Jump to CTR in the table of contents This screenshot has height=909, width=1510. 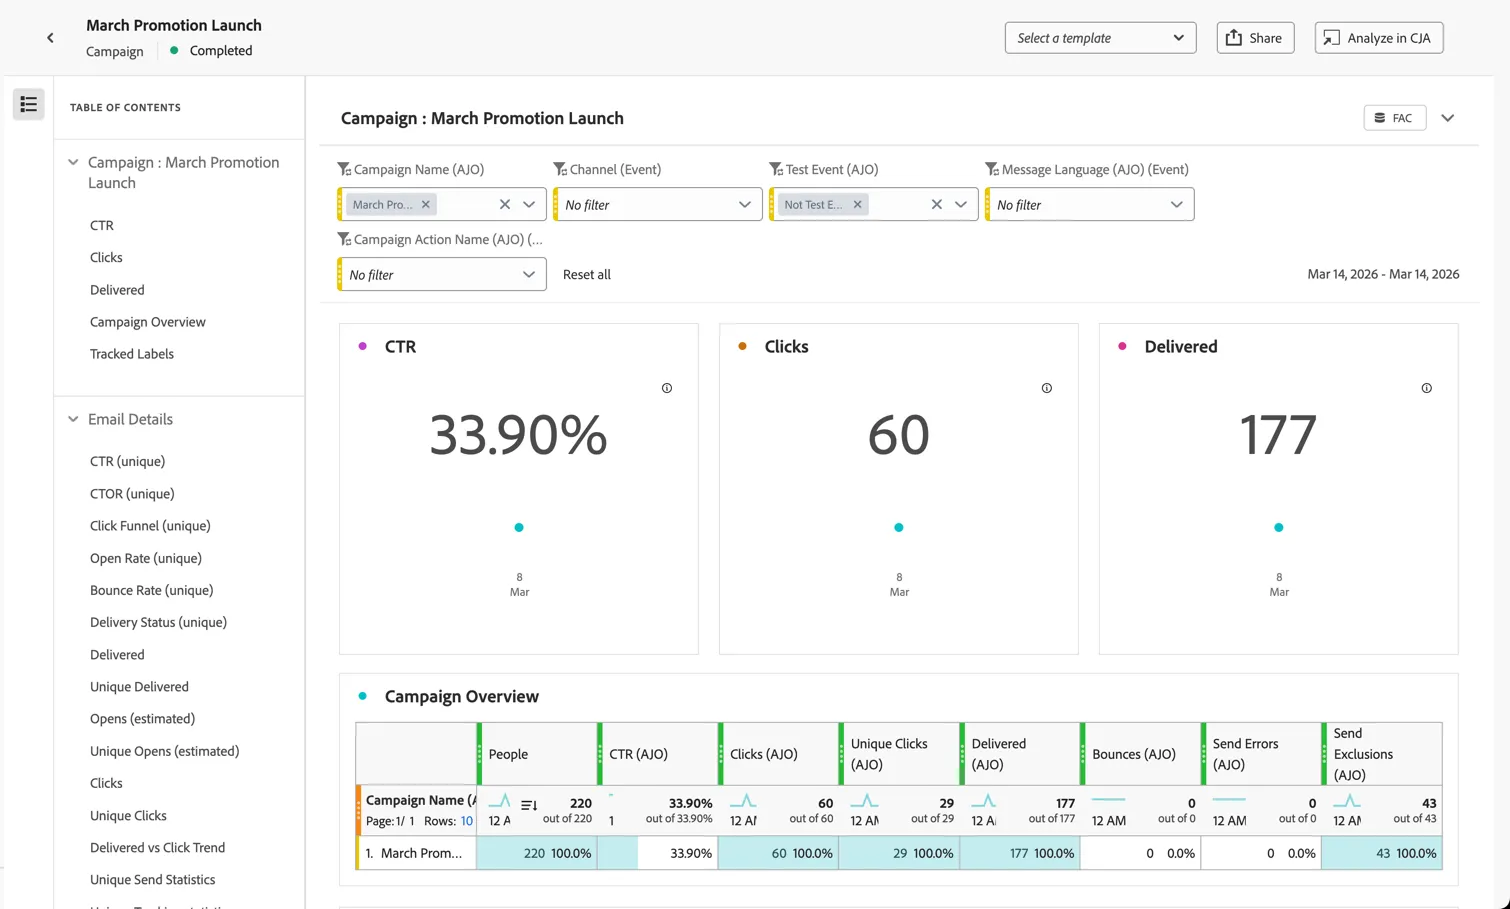coord(102,225)
